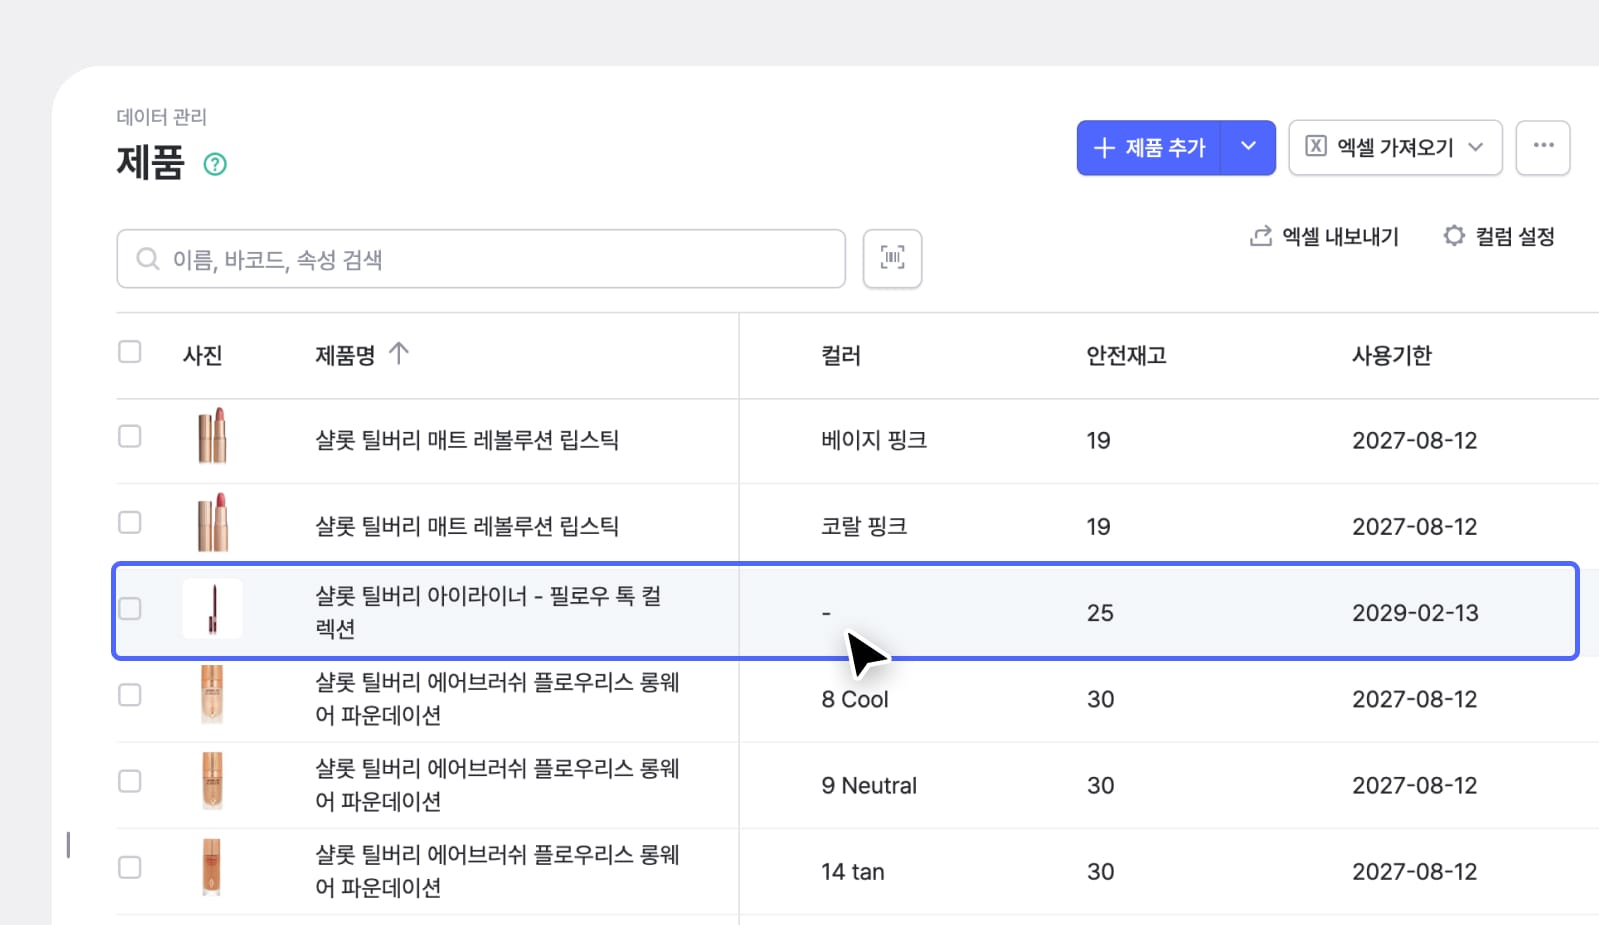Click the green help question mark icon
The height and width of the screenshot is (925, 1599).
[215, 164]
